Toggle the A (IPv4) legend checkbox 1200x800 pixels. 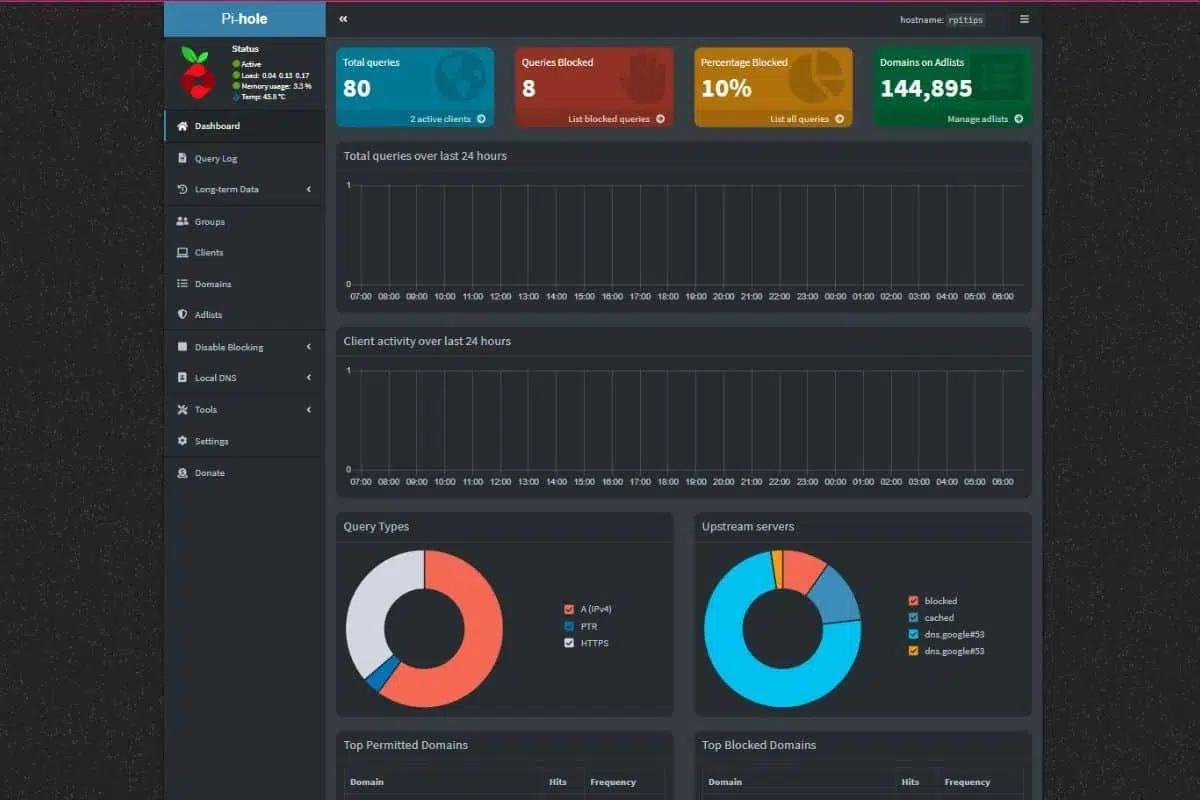click(569, 609)
